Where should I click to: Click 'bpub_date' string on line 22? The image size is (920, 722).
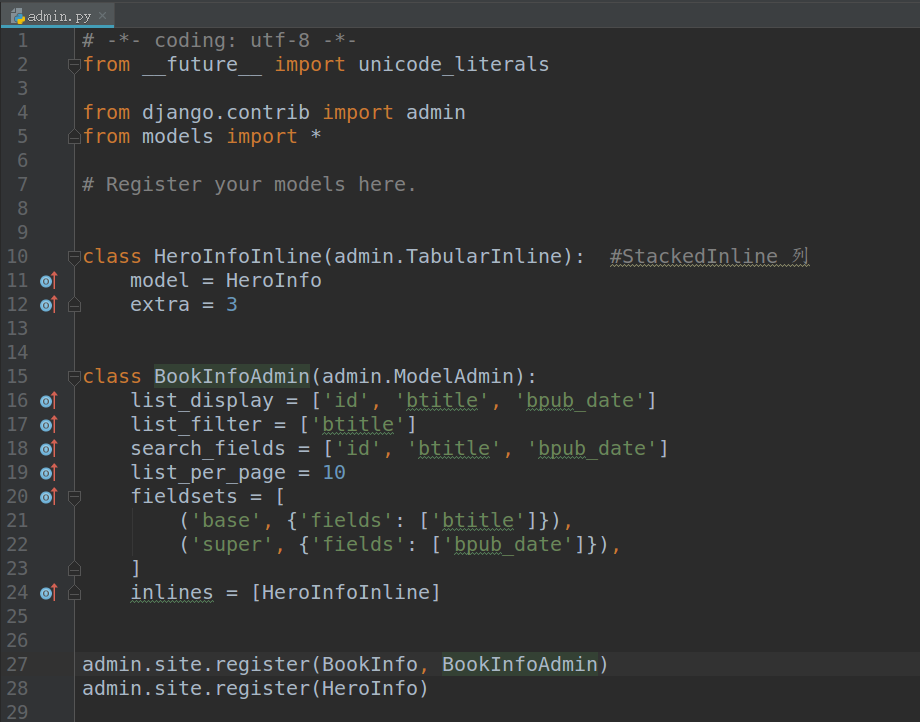click(x=508, y=545)
